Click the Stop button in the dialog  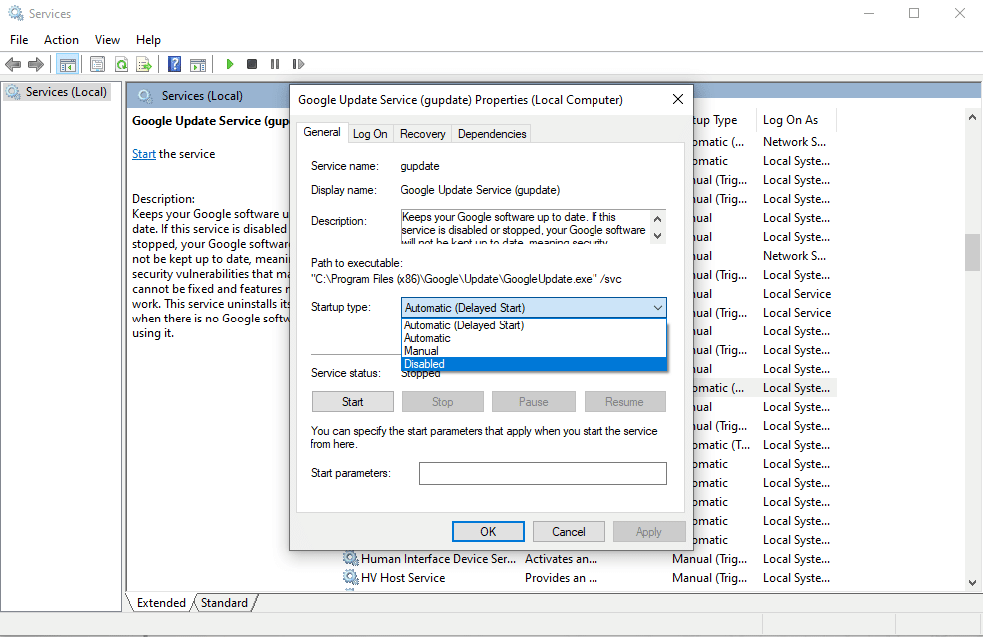pos(443,402)
